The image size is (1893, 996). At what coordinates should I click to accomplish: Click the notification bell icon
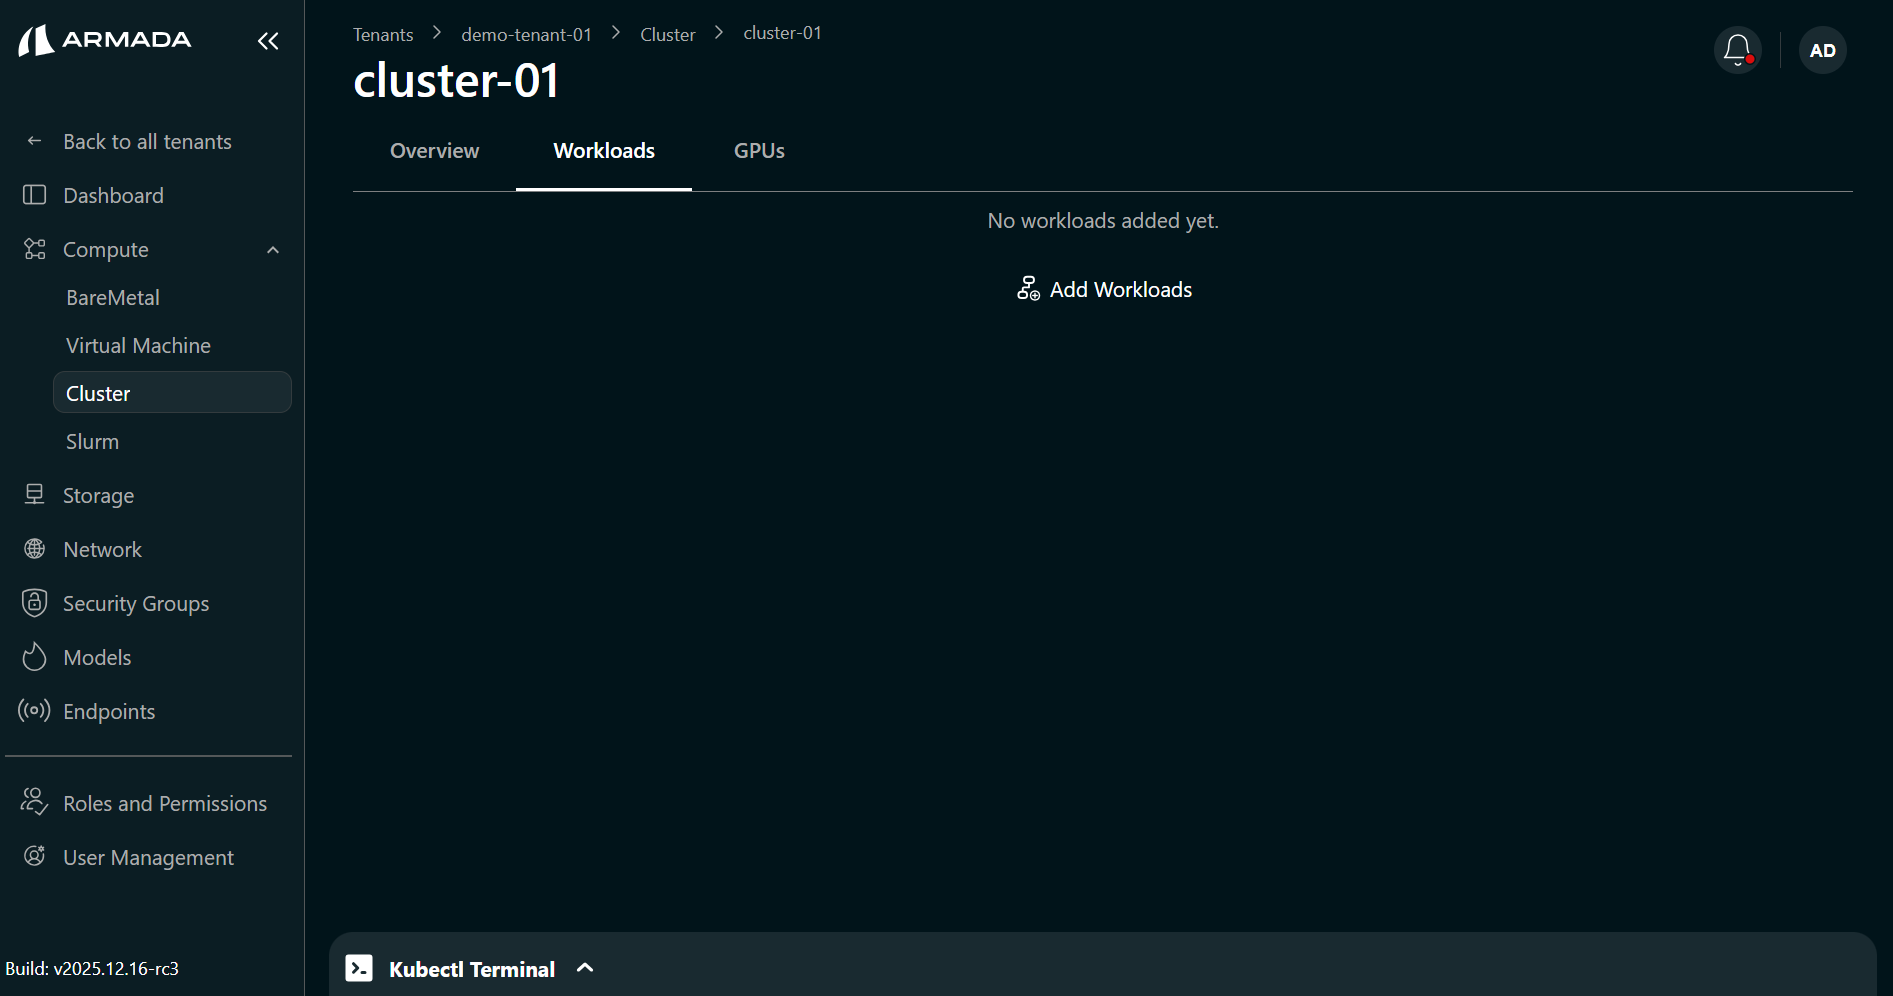[x=1737, y=50]
